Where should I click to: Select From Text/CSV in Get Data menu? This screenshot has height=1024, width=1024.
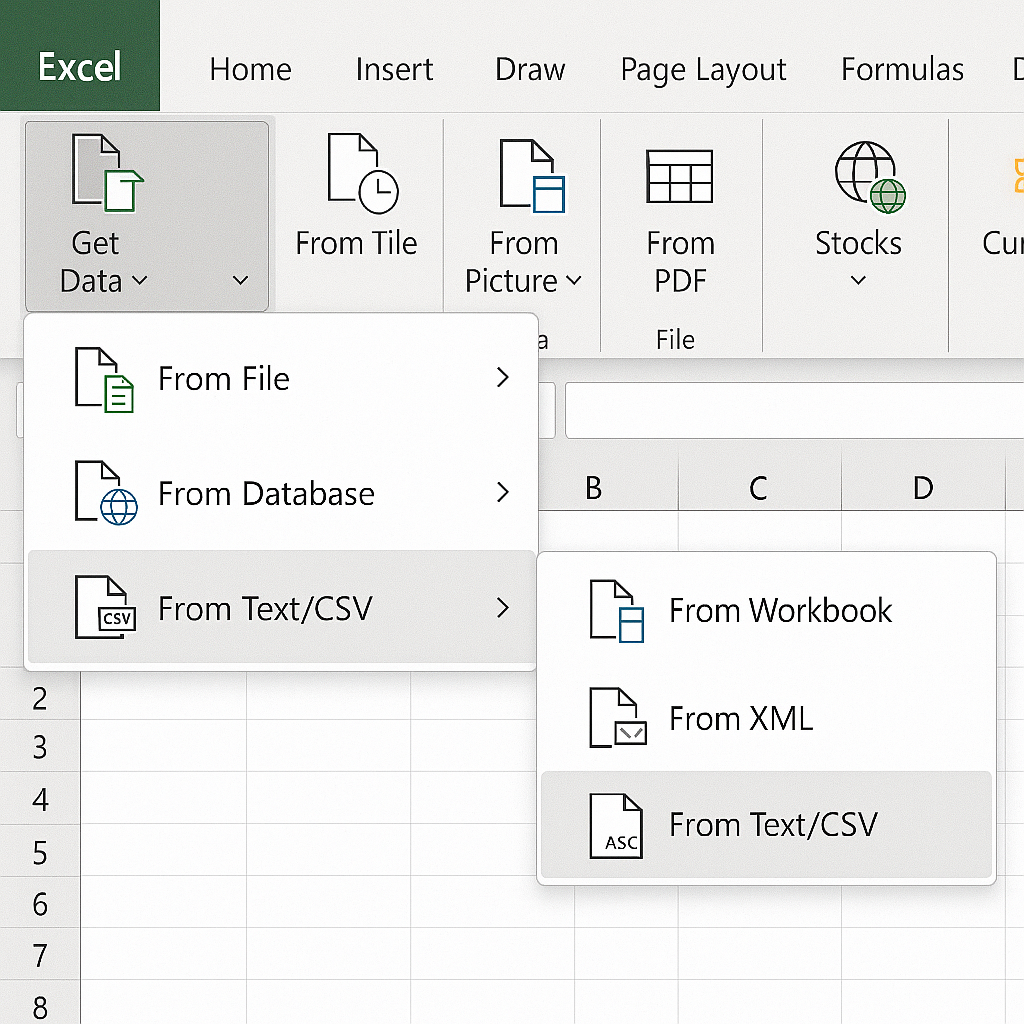coord(281,607)
